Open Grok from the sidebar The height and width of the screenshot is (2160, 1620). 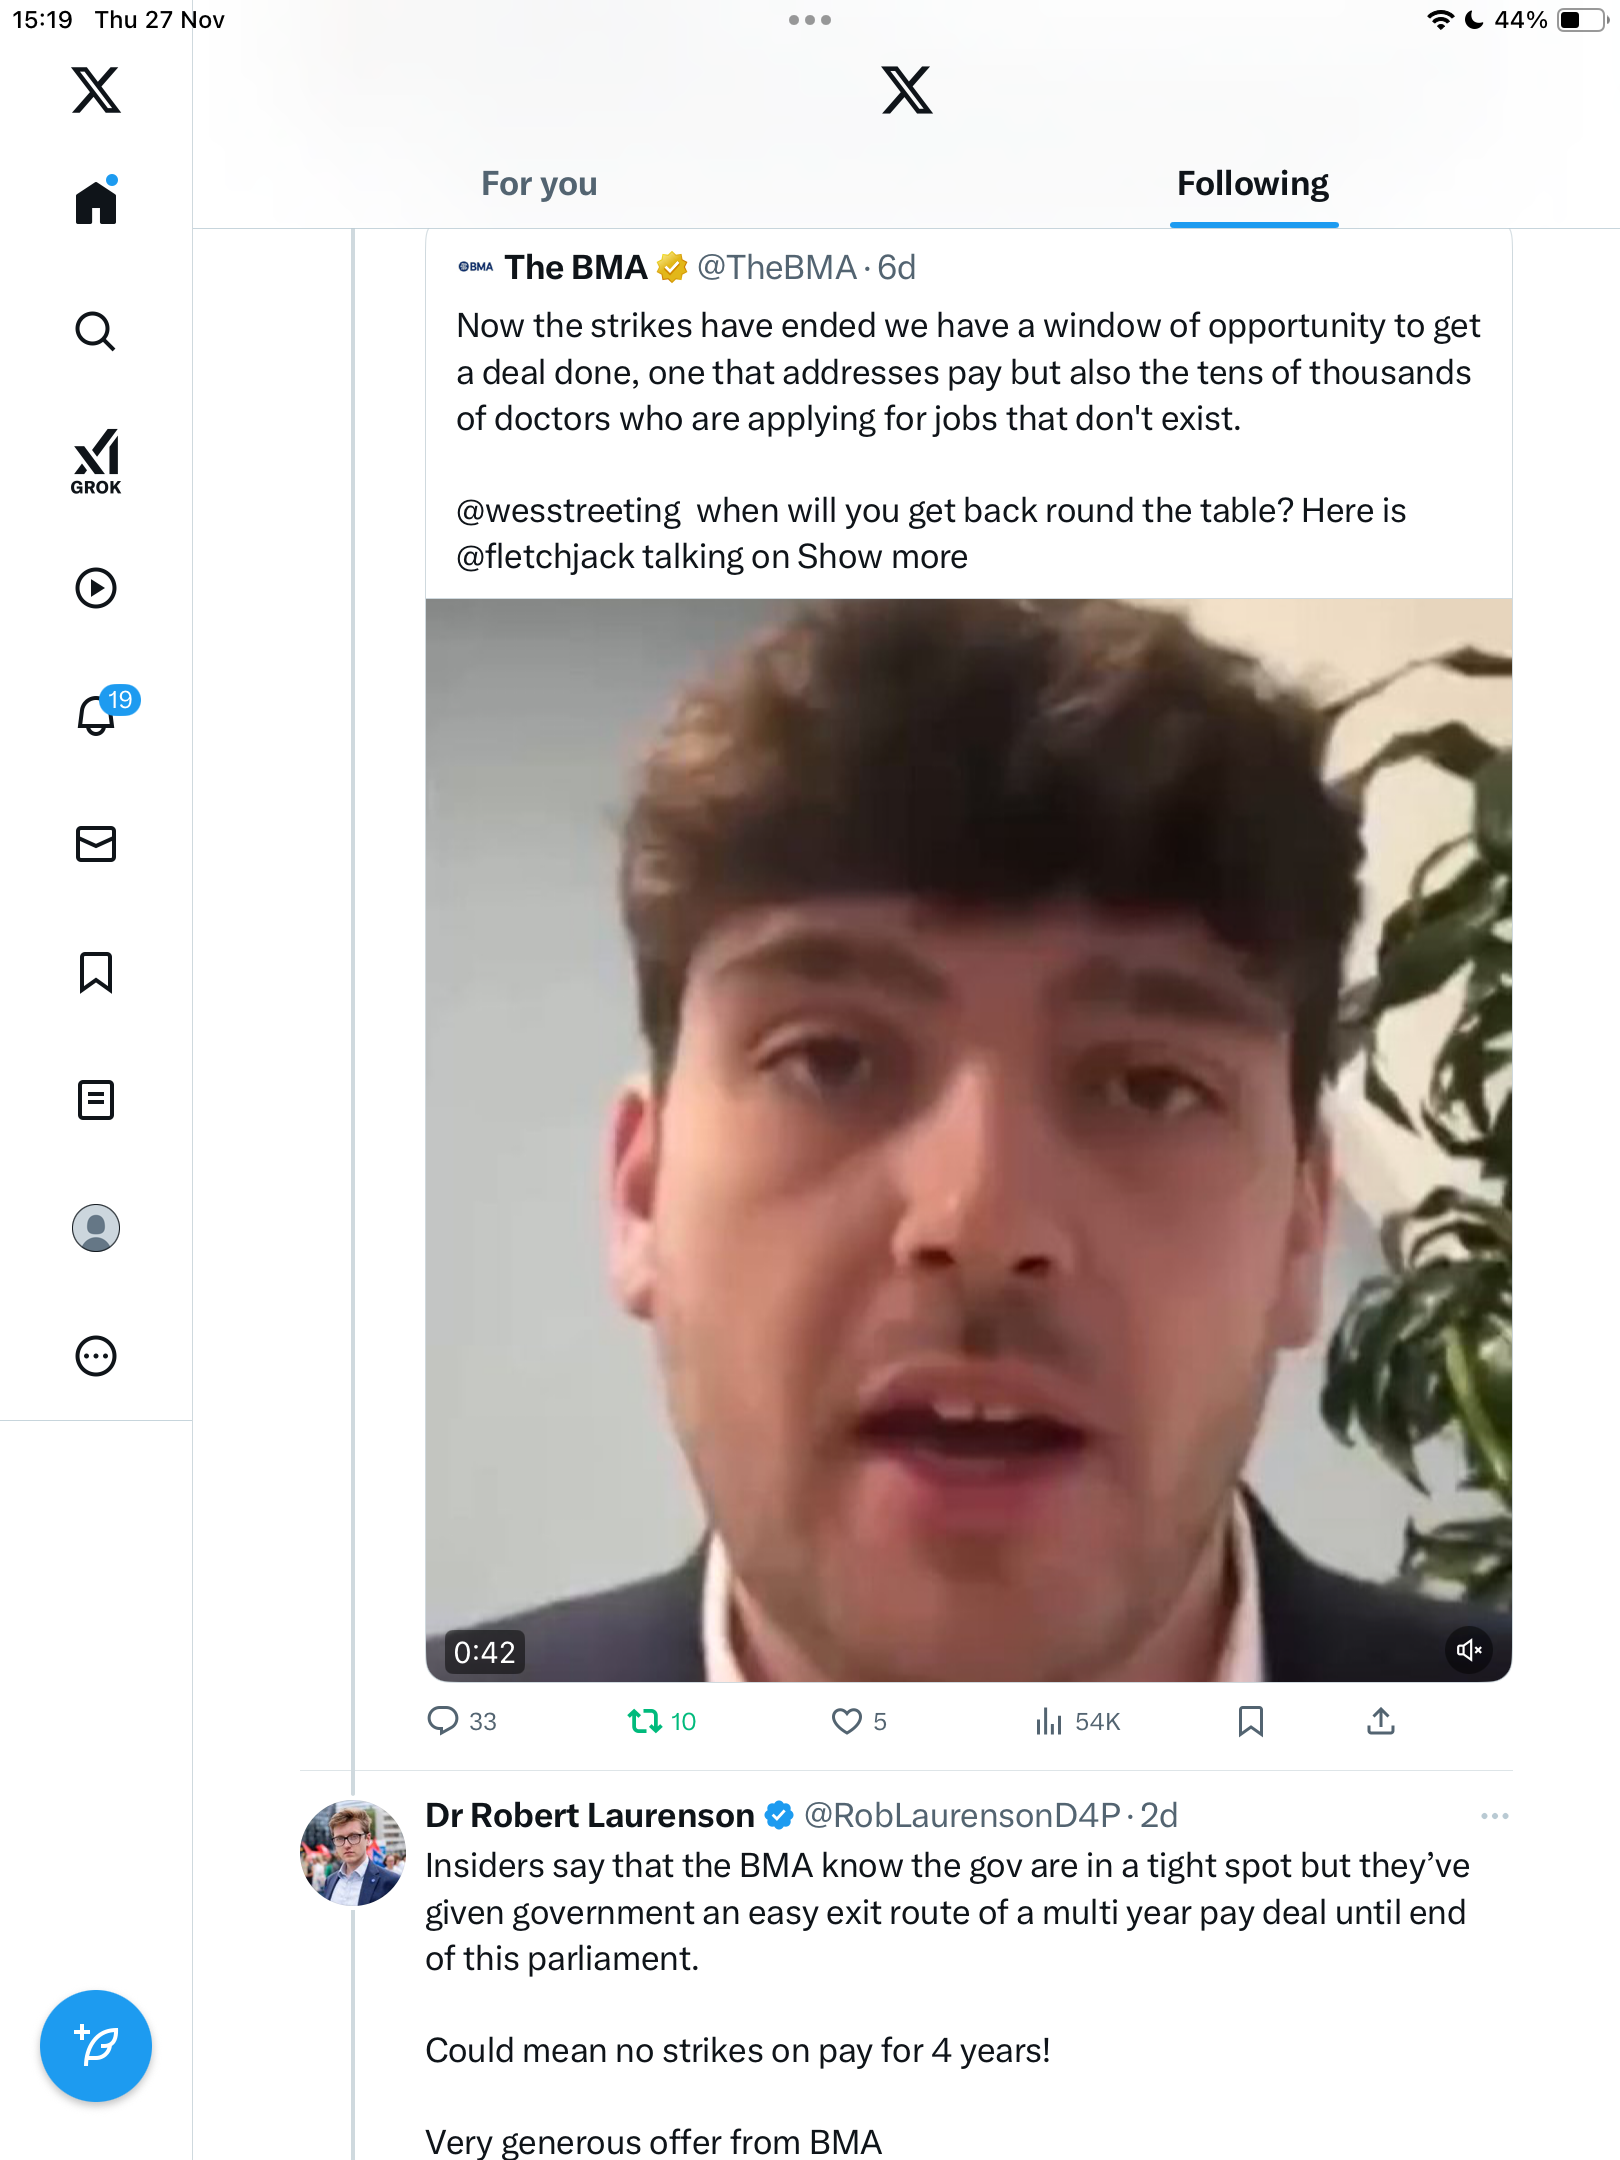96,461
